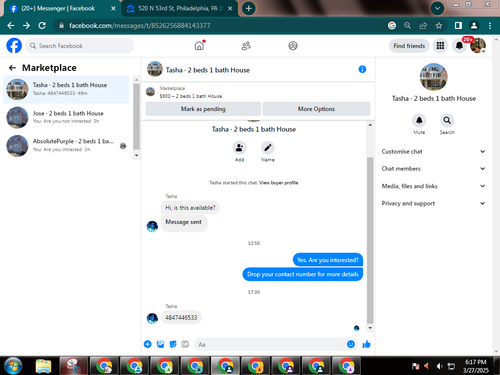Share this page icon in address bar
Image resolution: width=500 pixels, height=375 pixels.
tap(423, 25)
